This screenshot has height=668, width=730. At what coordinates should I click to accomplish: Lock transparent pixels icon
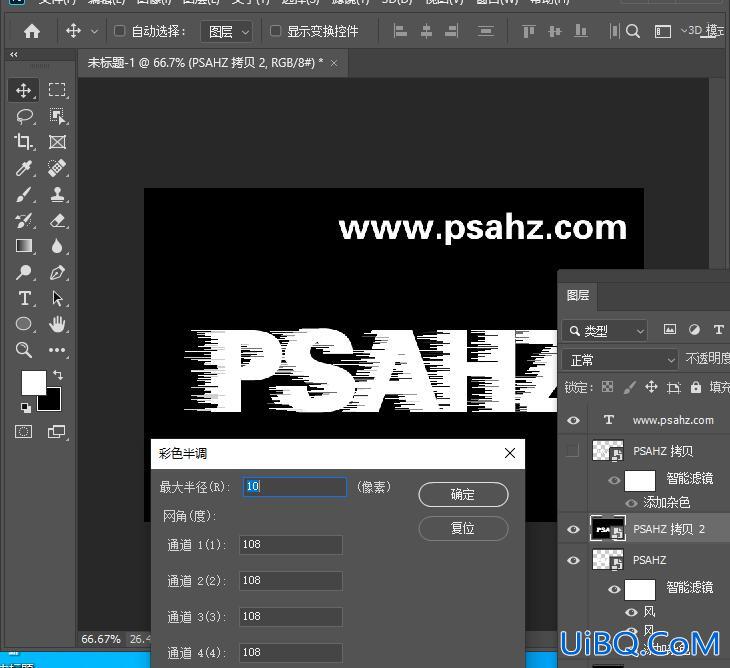(x=607, y=387)
